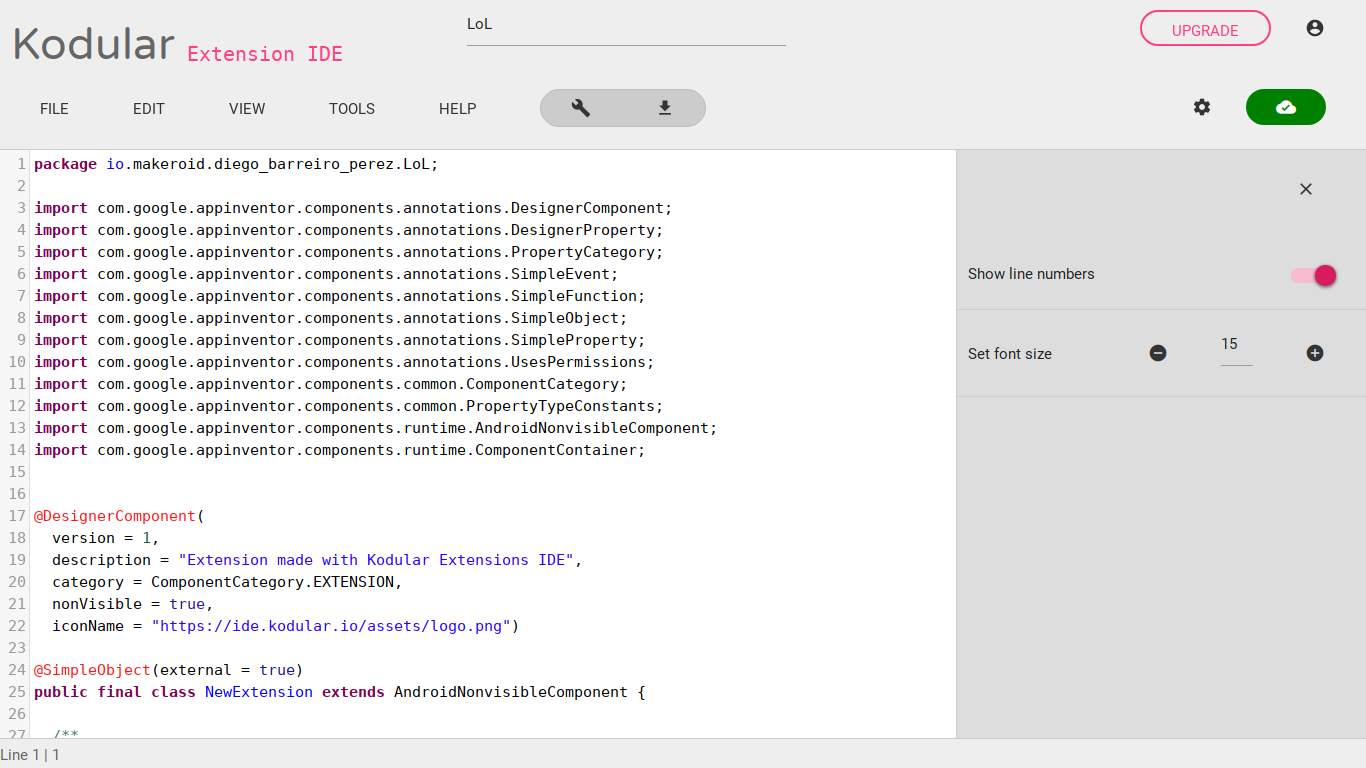1366x768 pixels.
Task: Click 'DesignerComponent;' import on line 3
Action: 592,208
